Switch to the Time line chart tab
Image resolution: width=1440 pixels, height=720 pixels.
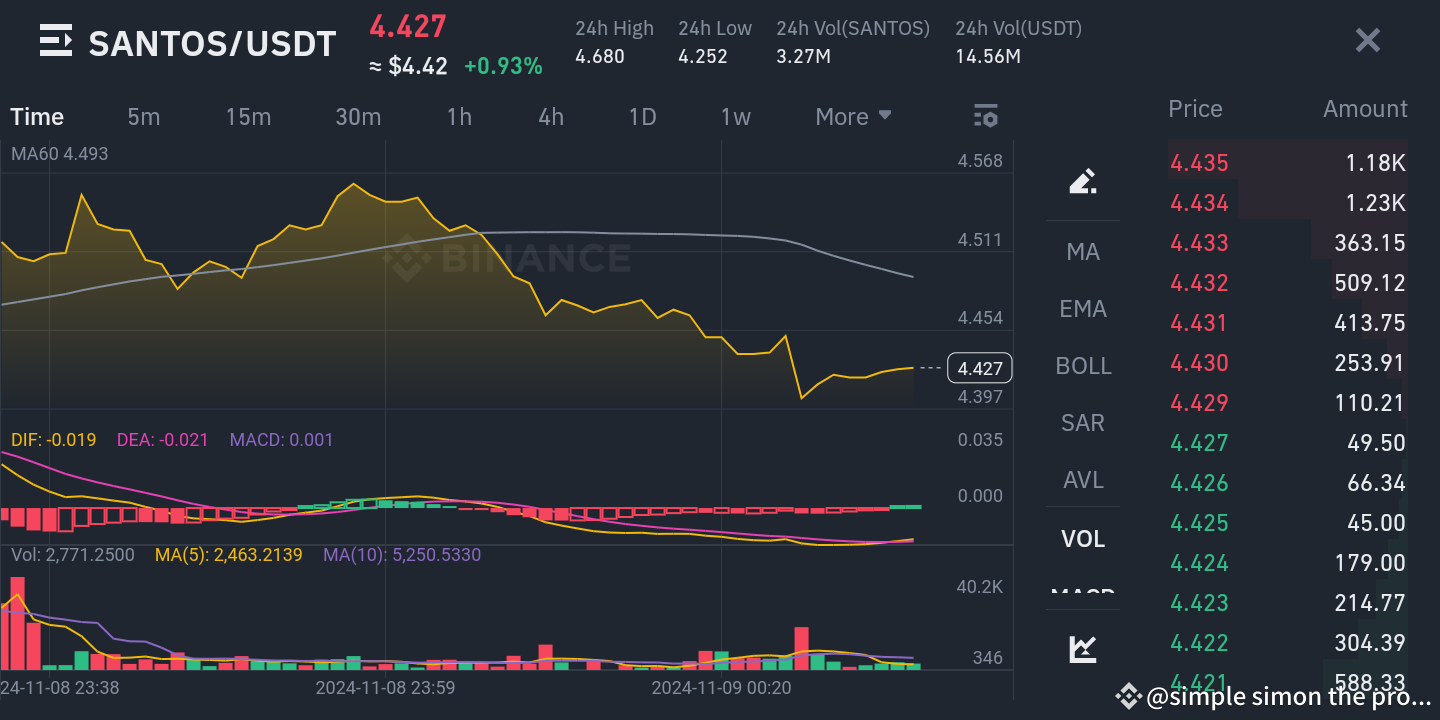click(x=37, y=117)
